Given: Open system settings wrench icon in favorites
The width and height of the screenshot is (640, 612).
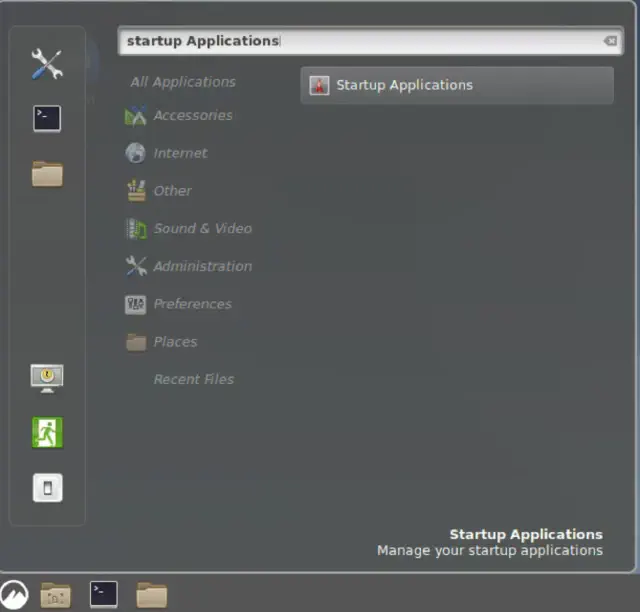Looking at the screenshot, I should coord(47,64).
